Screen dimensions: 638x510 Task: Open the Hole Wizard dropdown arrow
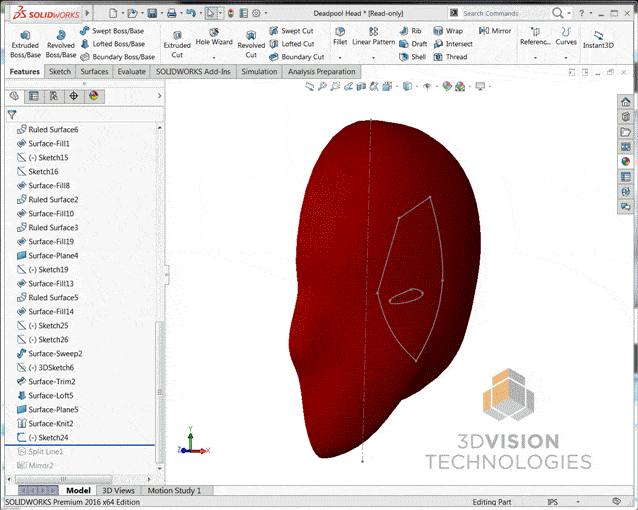214,58
